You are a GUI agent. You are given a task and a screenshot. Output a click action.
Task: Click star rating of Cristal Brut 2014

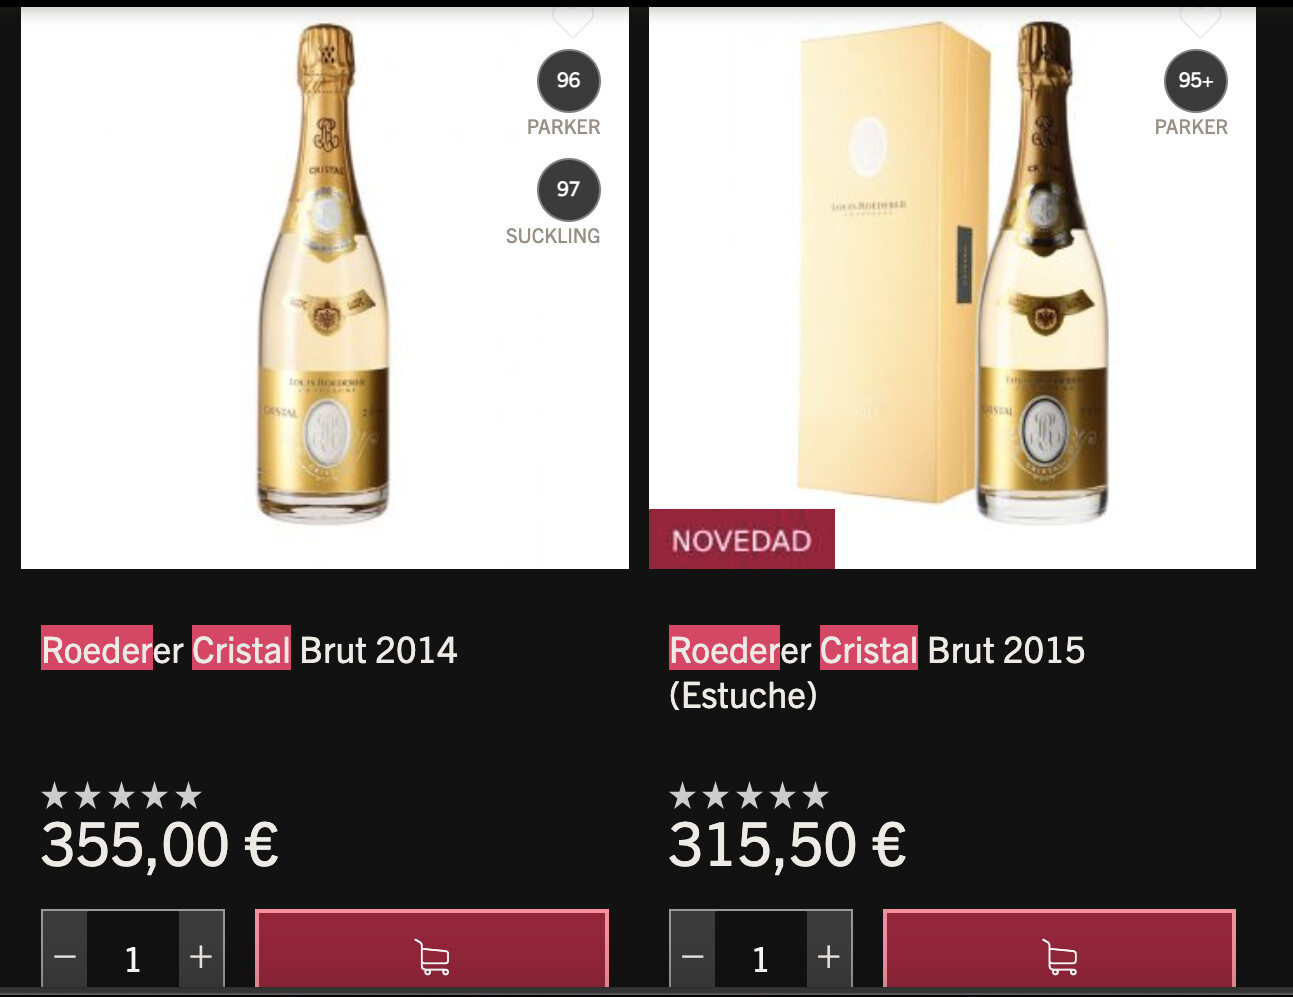(x=121, y=796)
